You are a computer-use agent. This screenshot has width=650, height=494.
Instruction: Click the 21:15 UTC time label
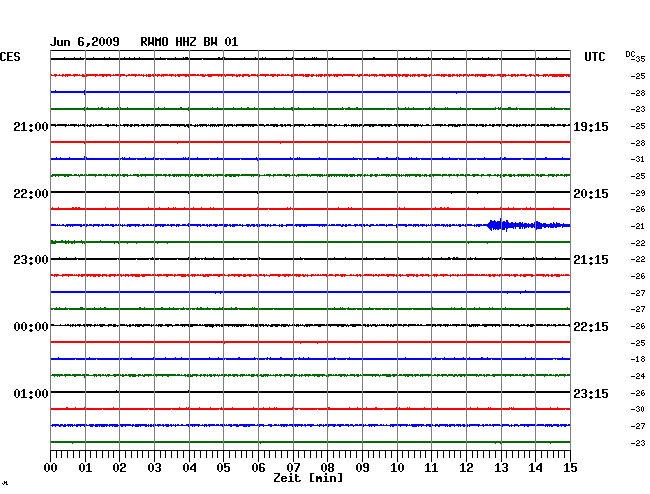(x=591, y=260)
